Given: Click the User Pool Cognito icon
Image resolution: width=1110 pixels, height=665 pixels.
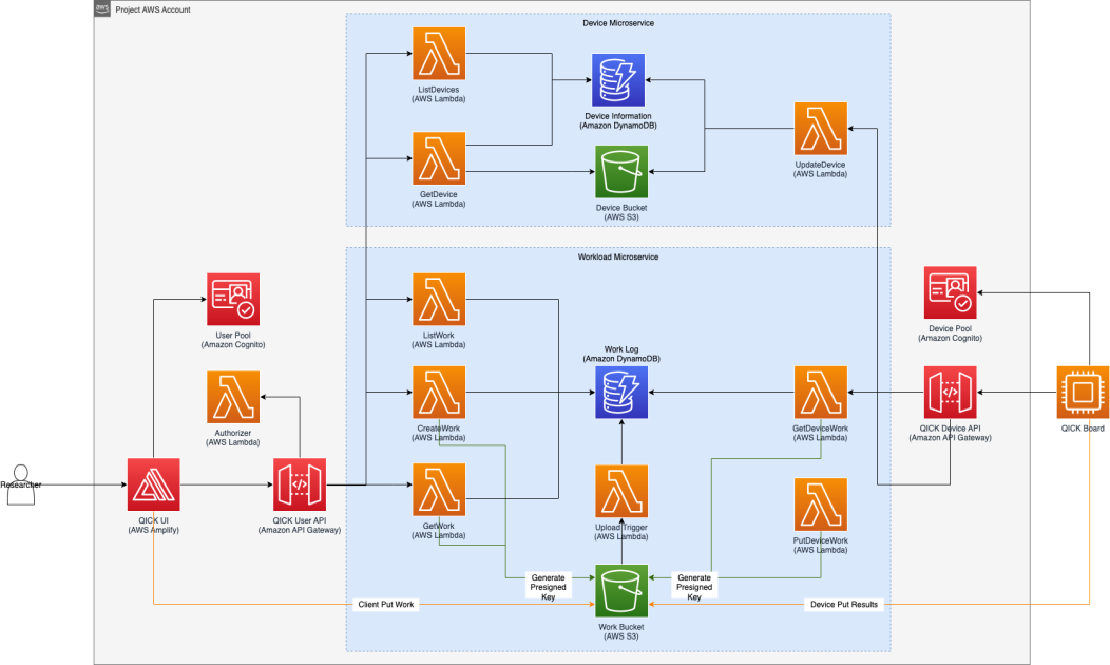Looking at the screenshot, I should 234,299.
